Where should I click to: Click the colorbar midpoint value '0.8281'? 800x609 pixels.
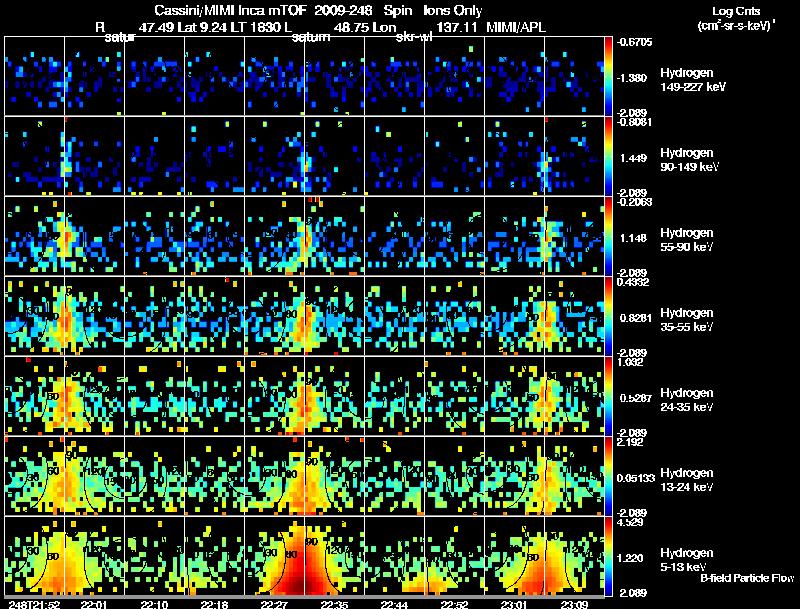(x=636, y=318)
